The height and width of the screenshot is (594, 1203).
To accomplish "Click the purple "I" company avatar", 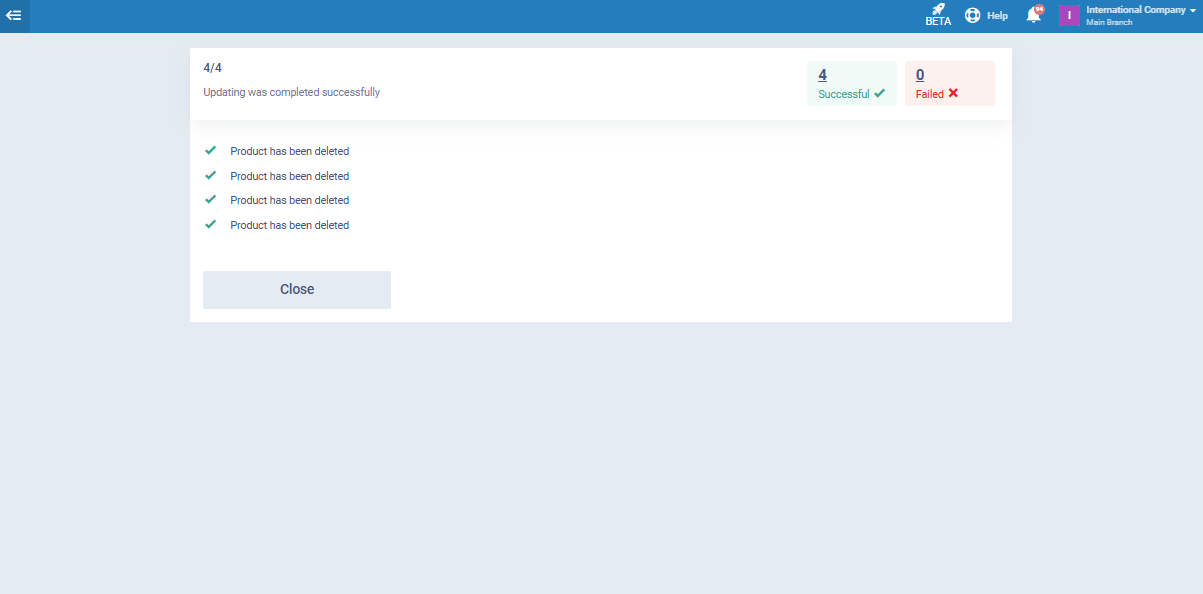I will click(x=1069, y=15).
